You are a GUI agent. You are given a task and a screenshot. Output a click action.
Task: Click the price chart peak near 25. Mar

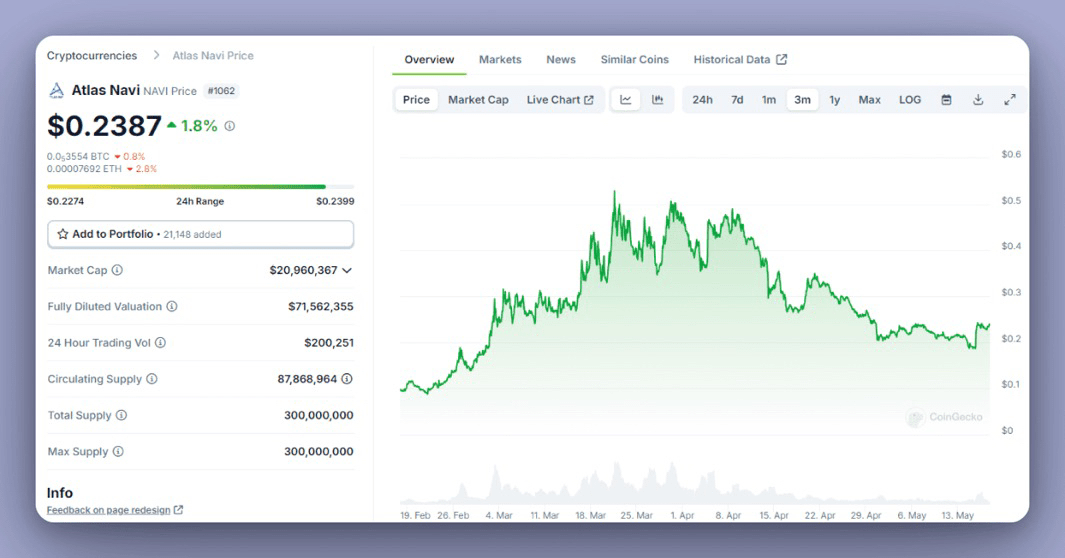[x=615, y=193]
